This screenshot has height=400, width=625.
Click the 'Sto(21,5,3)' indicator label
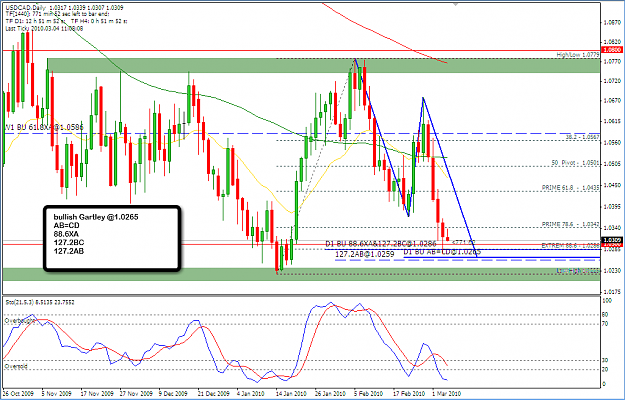(20, 302)
